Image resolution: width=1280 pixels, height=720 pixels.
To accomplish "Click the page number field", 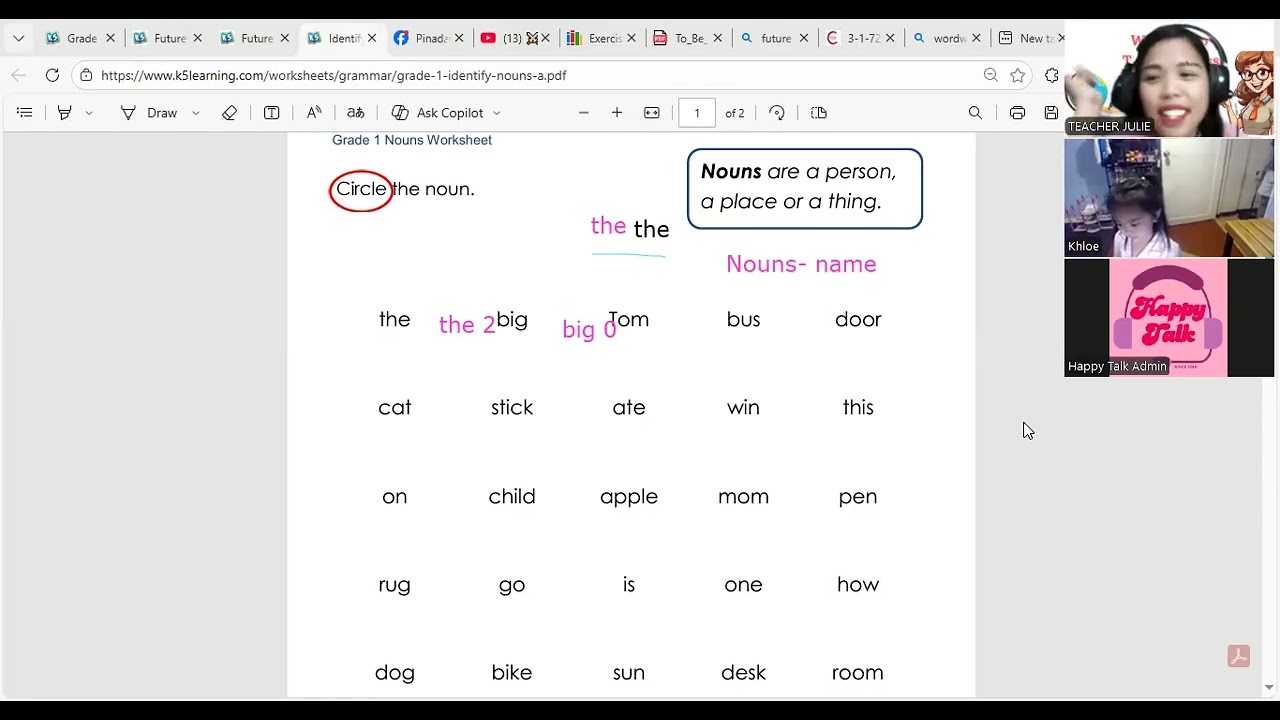I will click(697, 113).
